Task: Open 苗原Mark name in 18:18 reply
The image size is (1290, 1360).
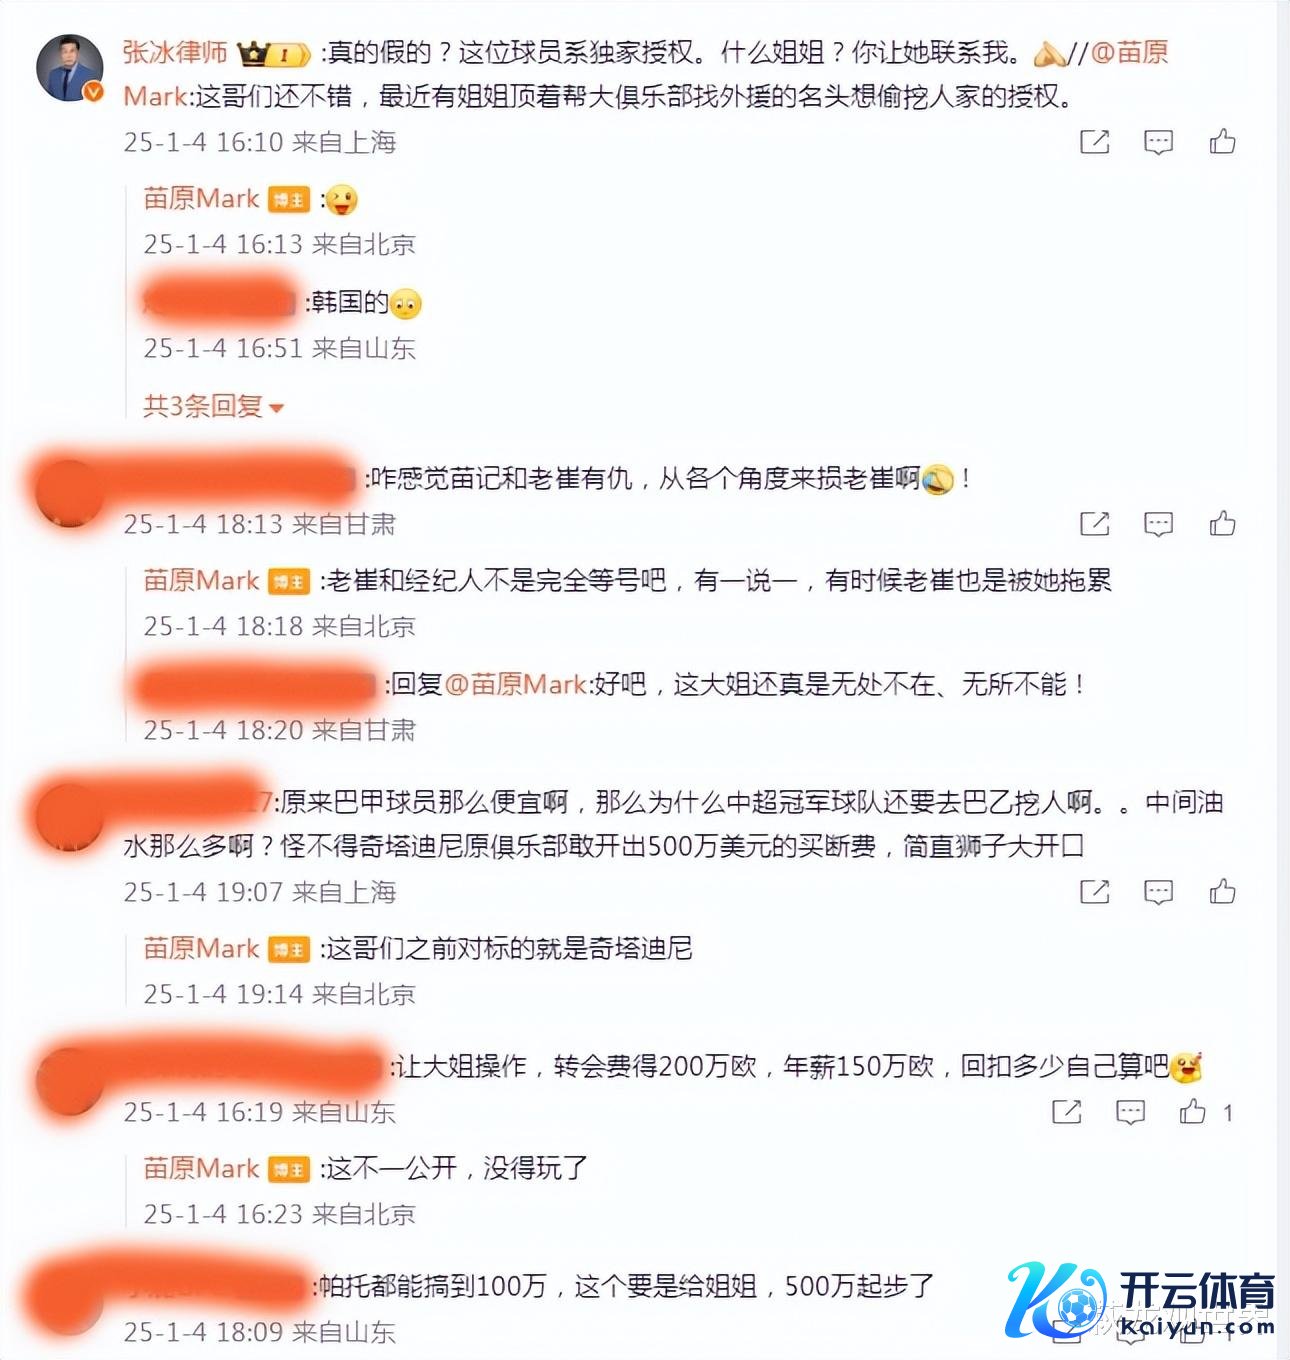Action: (x=201, y=580)
